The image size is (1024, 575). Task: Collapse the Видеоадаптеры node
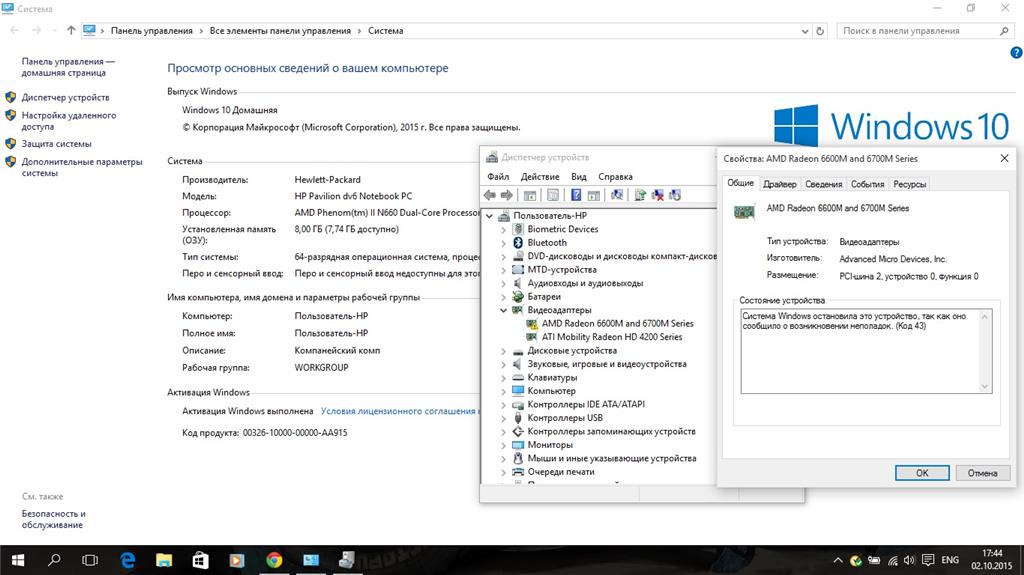pyautogui.click(x=503, y=310)
